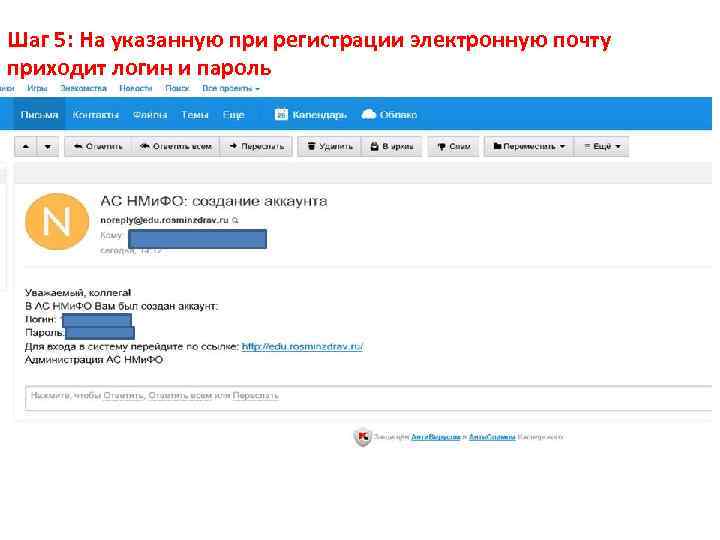Click the sender address noreply@edu.rosminzdrav.ru
Viewport: 720px width, 540px height.
164,220
